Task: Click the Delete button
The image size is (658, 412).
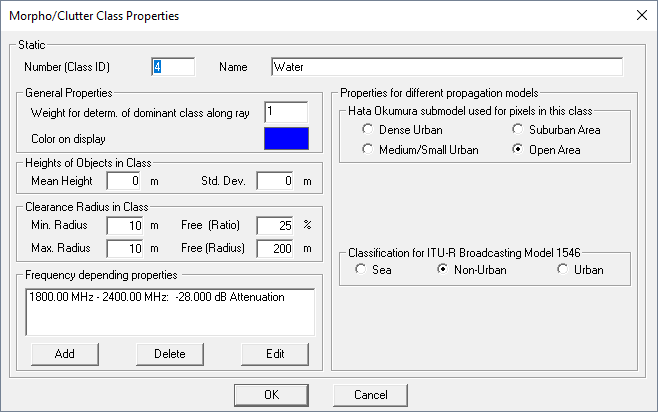Action: pos(170,354)
